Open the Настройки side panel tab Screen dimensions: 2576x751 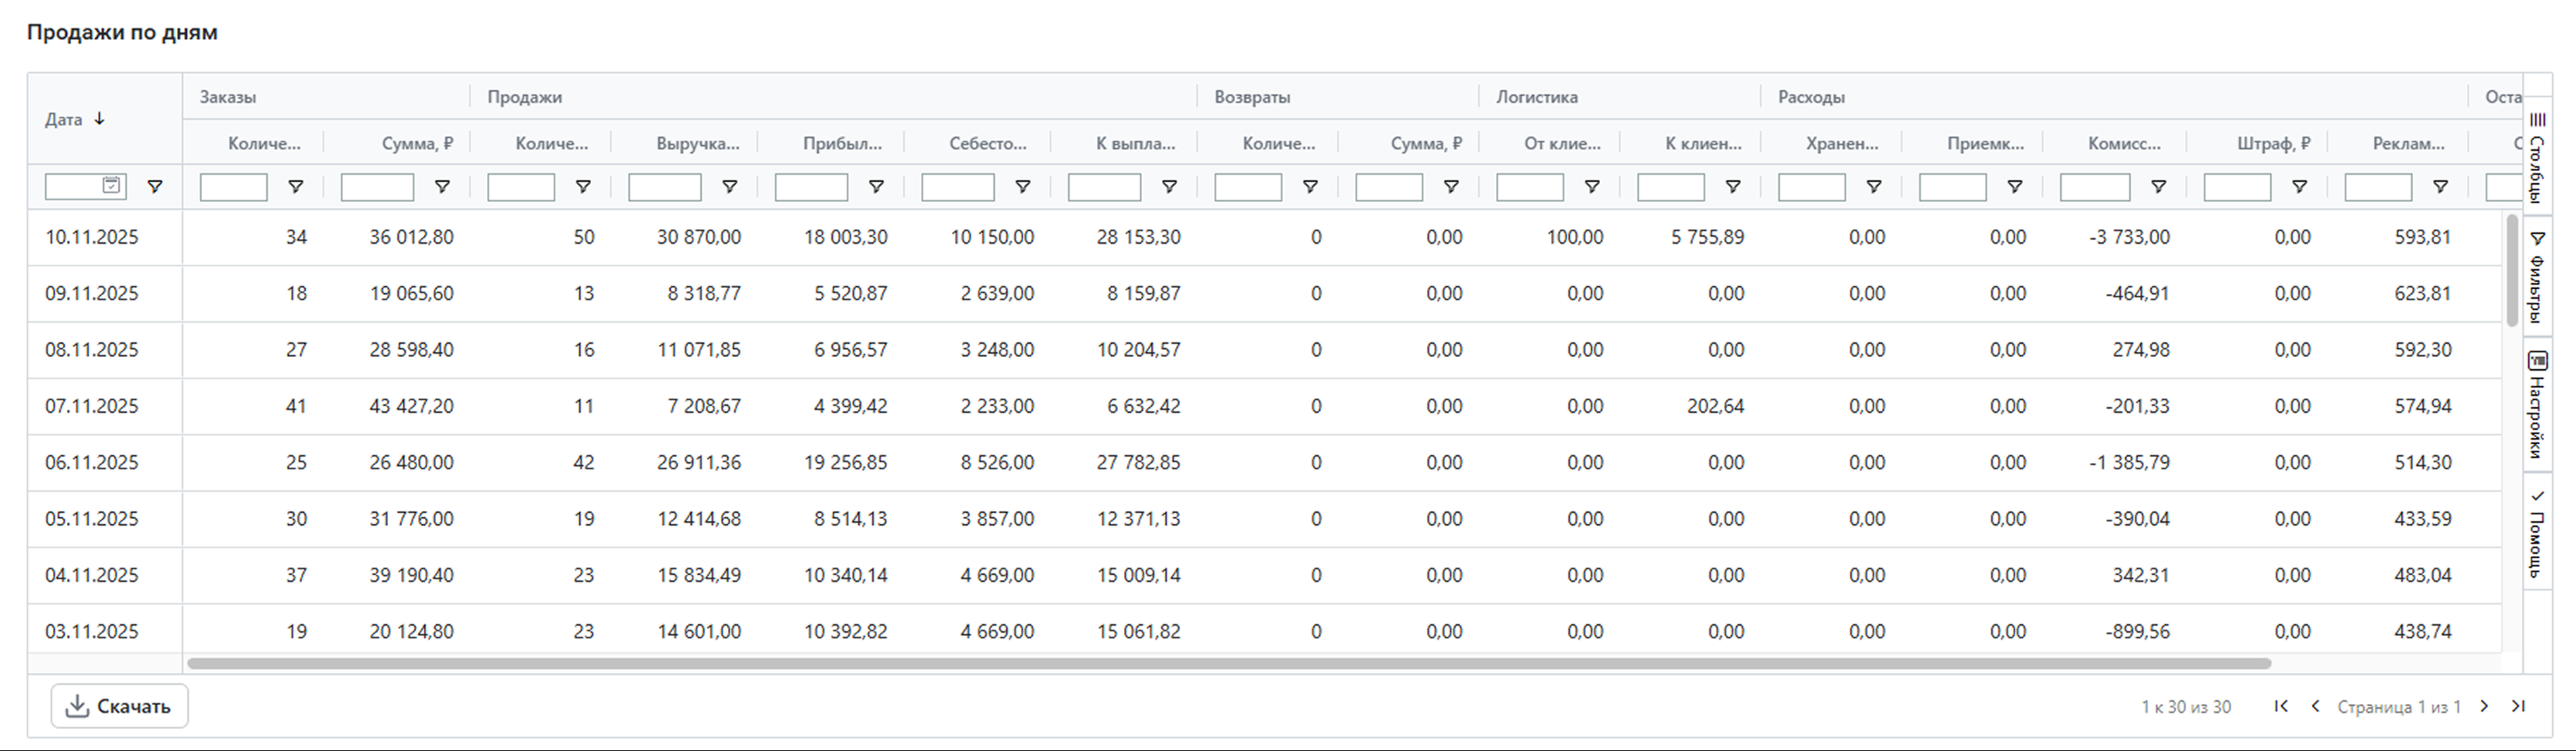2537,405
